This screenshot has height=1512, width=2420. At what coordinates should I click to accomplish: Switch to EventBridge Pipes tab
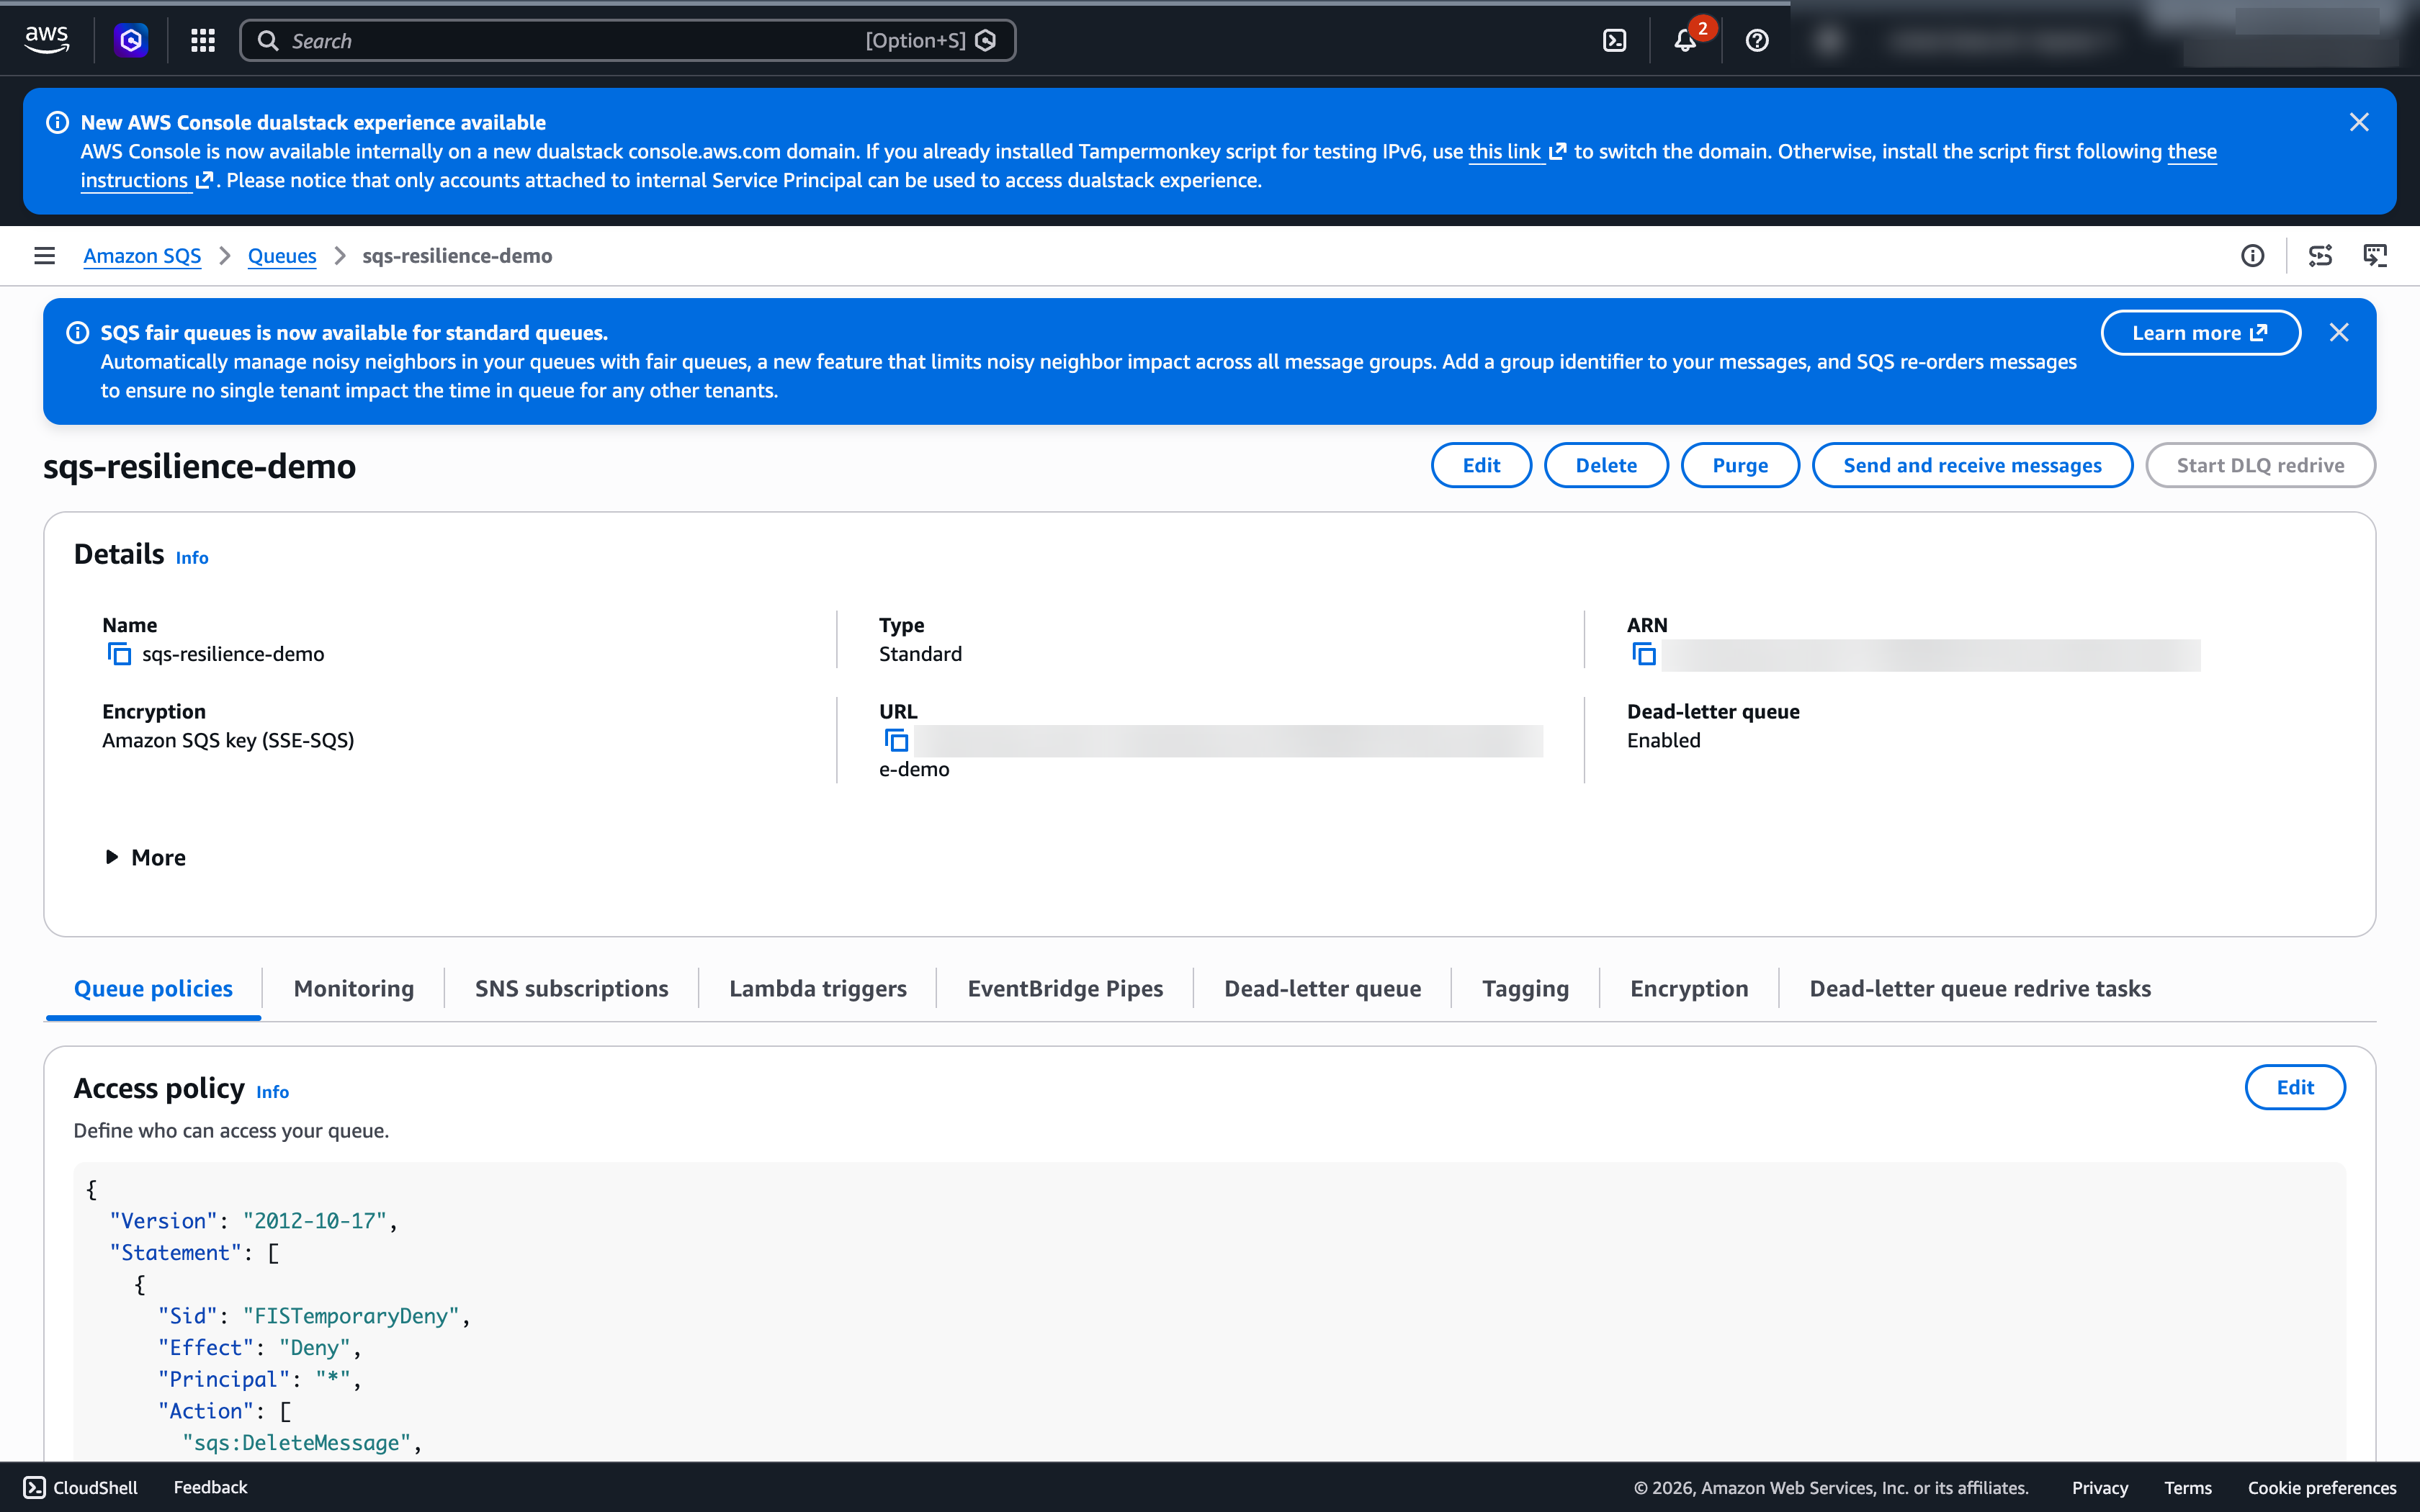(x=1065, y=988)
